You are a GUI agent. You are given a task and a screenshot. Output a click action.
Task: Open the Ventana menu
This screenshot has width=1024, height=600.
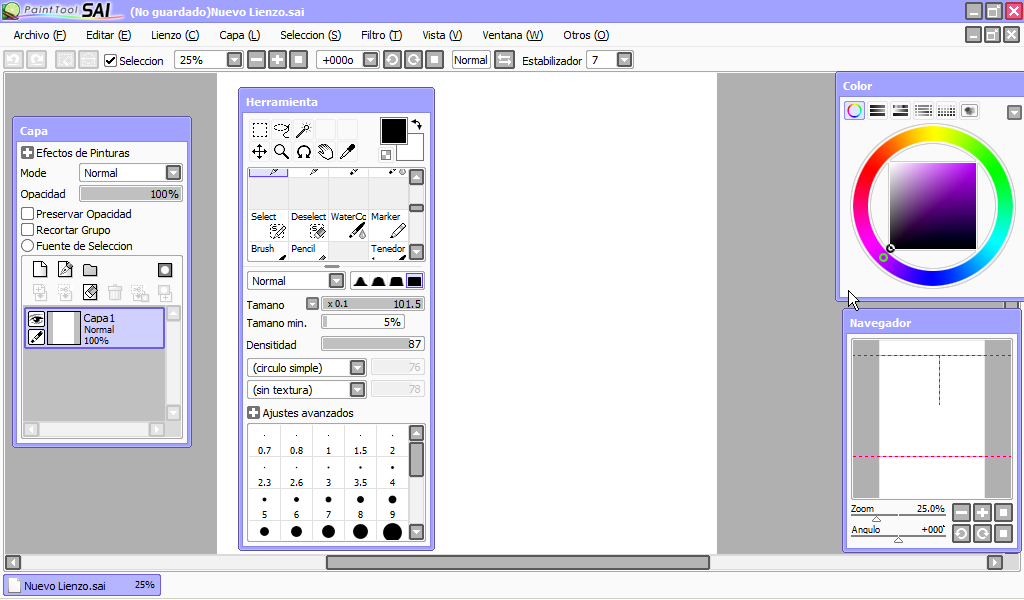(x=512, y=35)
